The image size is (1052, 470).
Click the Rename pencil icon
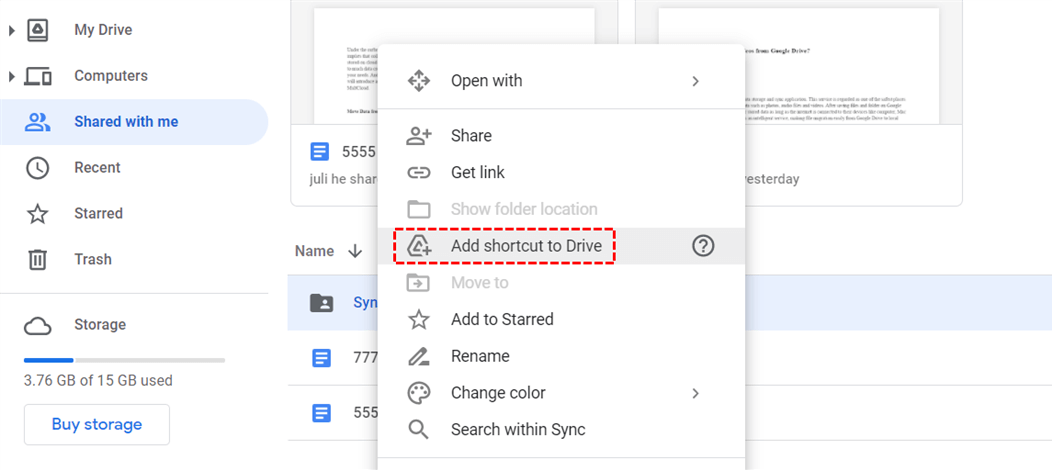click(419, 356)
